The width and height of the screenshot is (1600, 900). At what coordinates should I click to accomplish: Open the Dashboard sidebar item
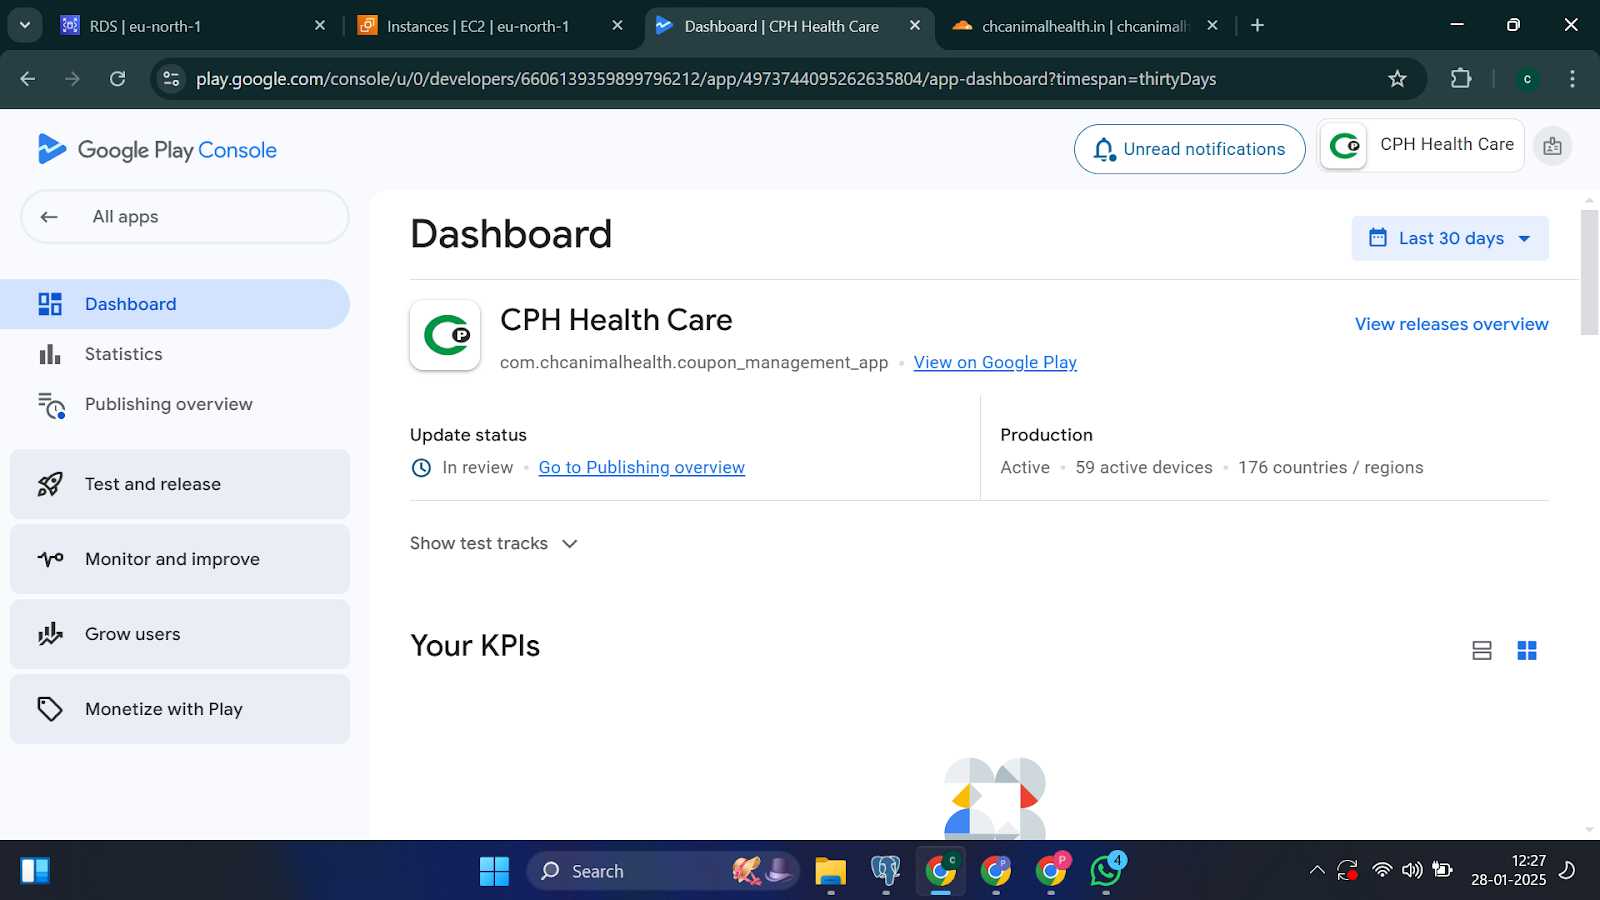(175, 304)
